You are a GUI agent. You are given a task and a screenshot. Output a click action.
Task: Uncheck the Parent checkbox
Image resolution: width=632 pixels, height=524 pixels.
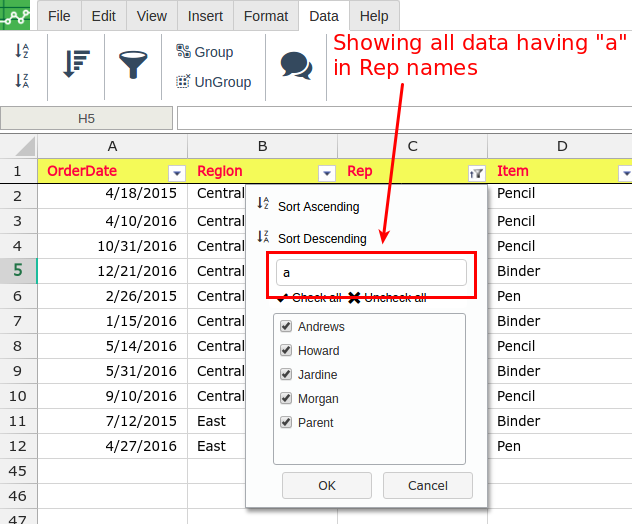tap(286, 423)
